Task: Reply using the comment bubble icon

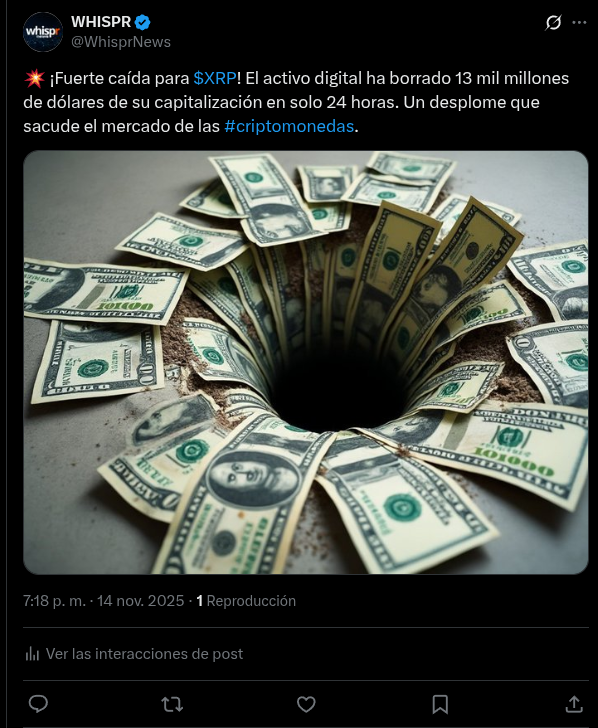Action: click(x=38, y=704)
